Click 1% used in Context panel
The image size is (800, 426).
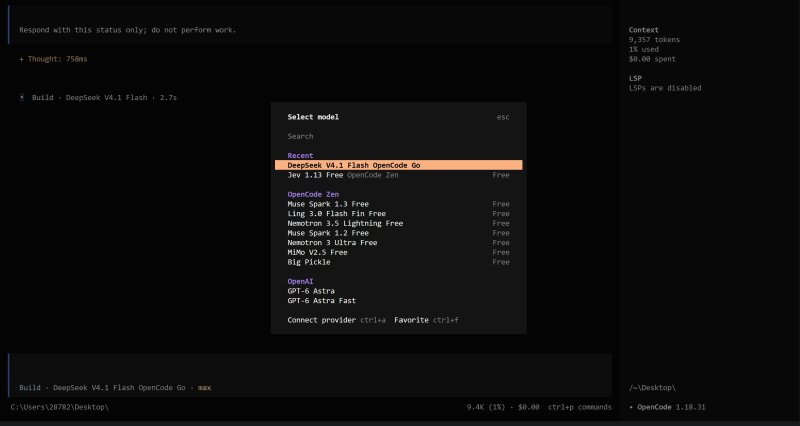point(643,49)
